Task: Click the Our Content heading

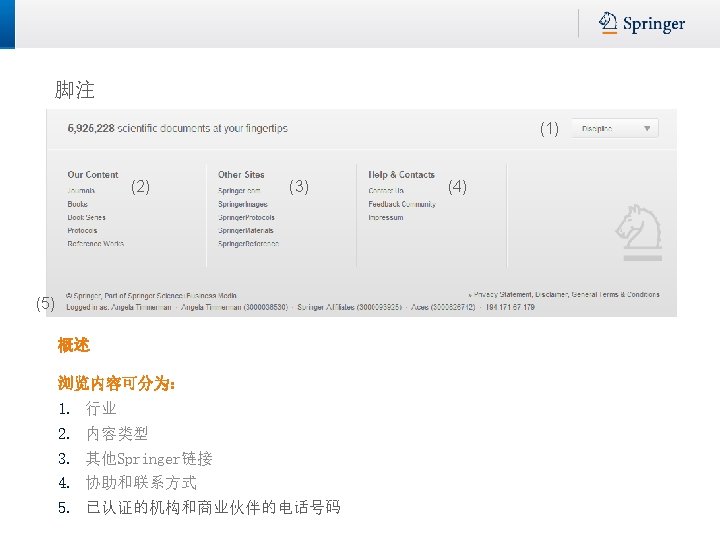Action: click(x=93, y=174)
